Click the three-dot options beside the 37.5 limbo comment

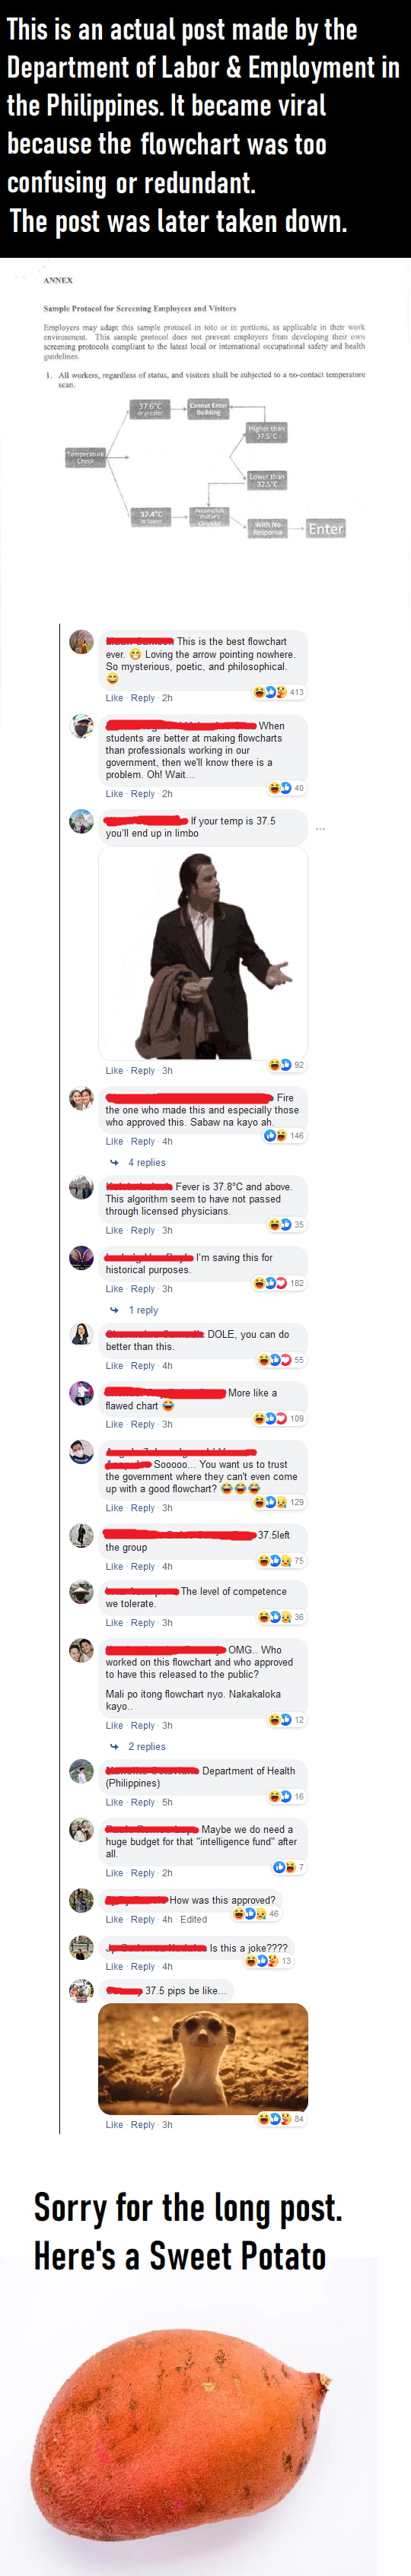pos(320,828)
